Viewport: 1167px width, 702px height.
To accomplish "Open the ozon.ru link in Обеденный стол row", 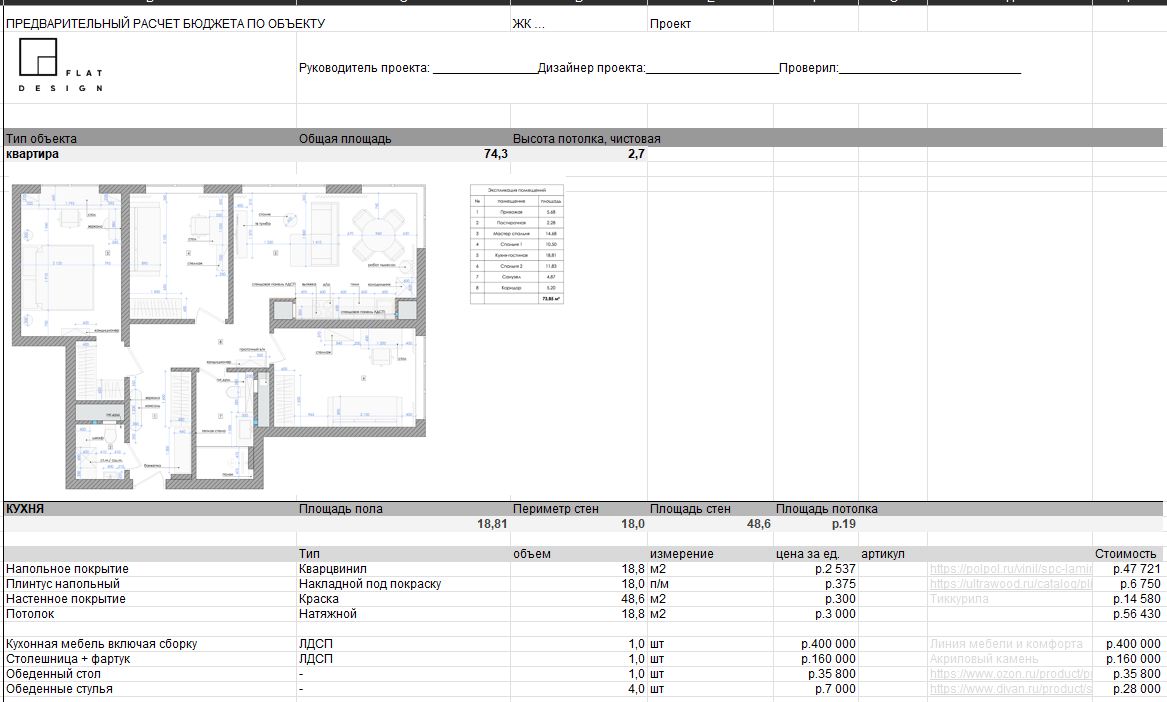I will click(x=1010, y=674).
